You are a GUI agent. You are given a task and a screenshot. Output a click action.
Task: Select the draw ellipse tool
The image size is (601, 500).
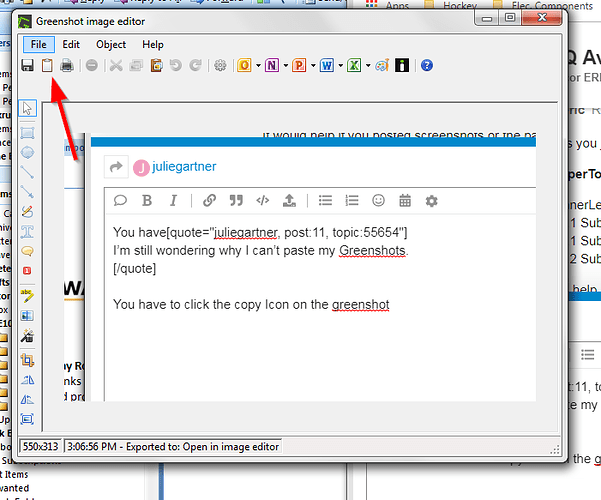pos(27,153)
